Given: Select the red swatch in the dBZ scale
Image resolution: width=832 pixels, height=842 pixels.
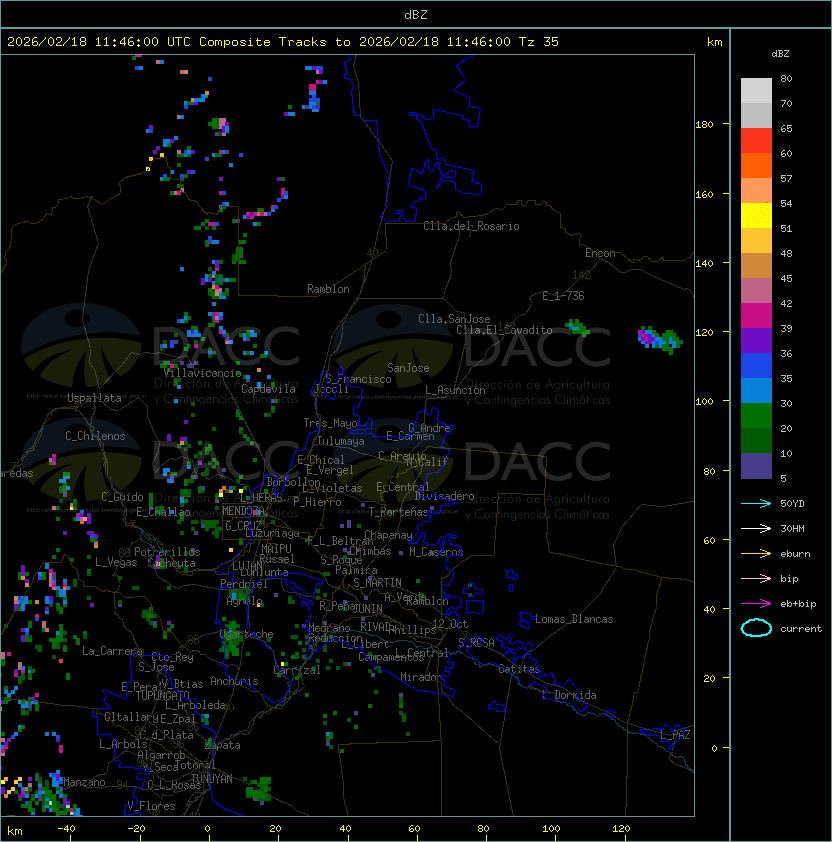Looking at the screenshot, I should coord(756,140).
